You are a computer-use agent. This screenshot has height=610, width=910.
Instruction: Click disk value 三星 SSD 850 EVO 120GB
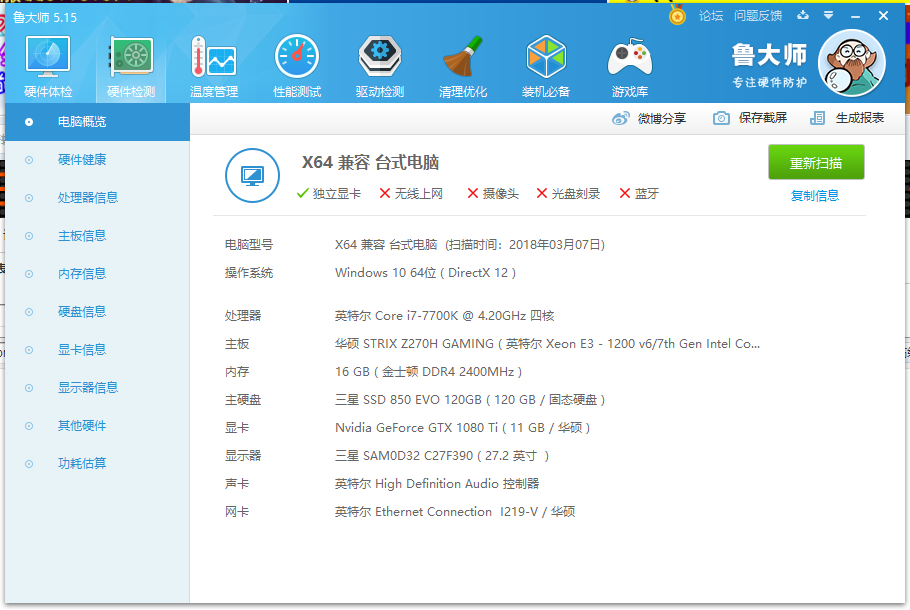(x=470, y=399)
